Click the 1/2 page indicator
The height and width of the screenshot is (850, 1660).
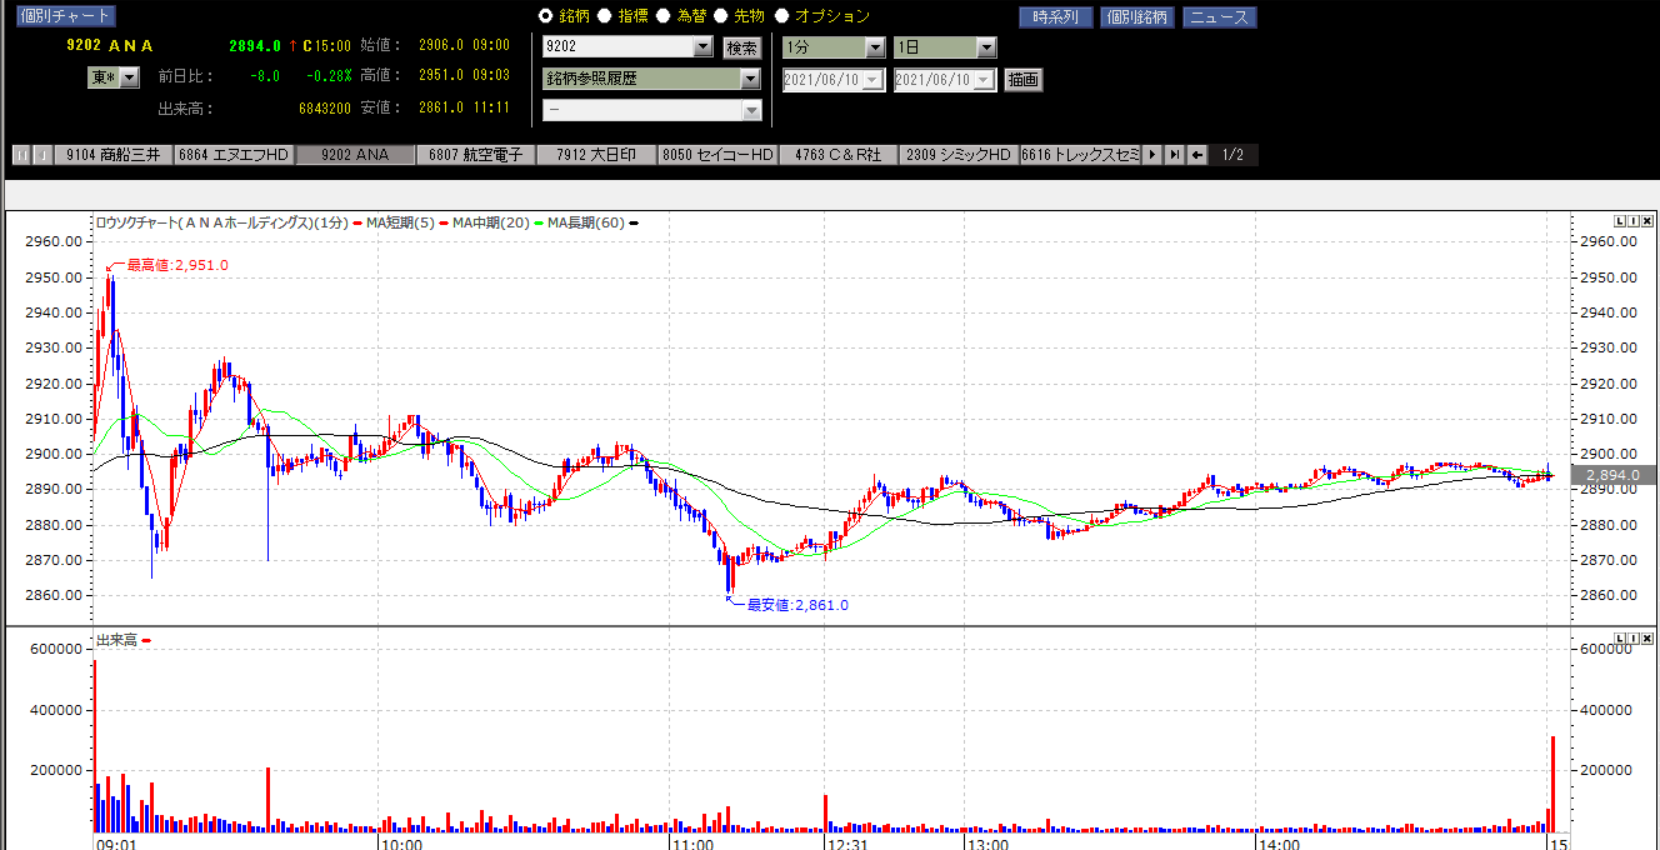click(1233, 155)
